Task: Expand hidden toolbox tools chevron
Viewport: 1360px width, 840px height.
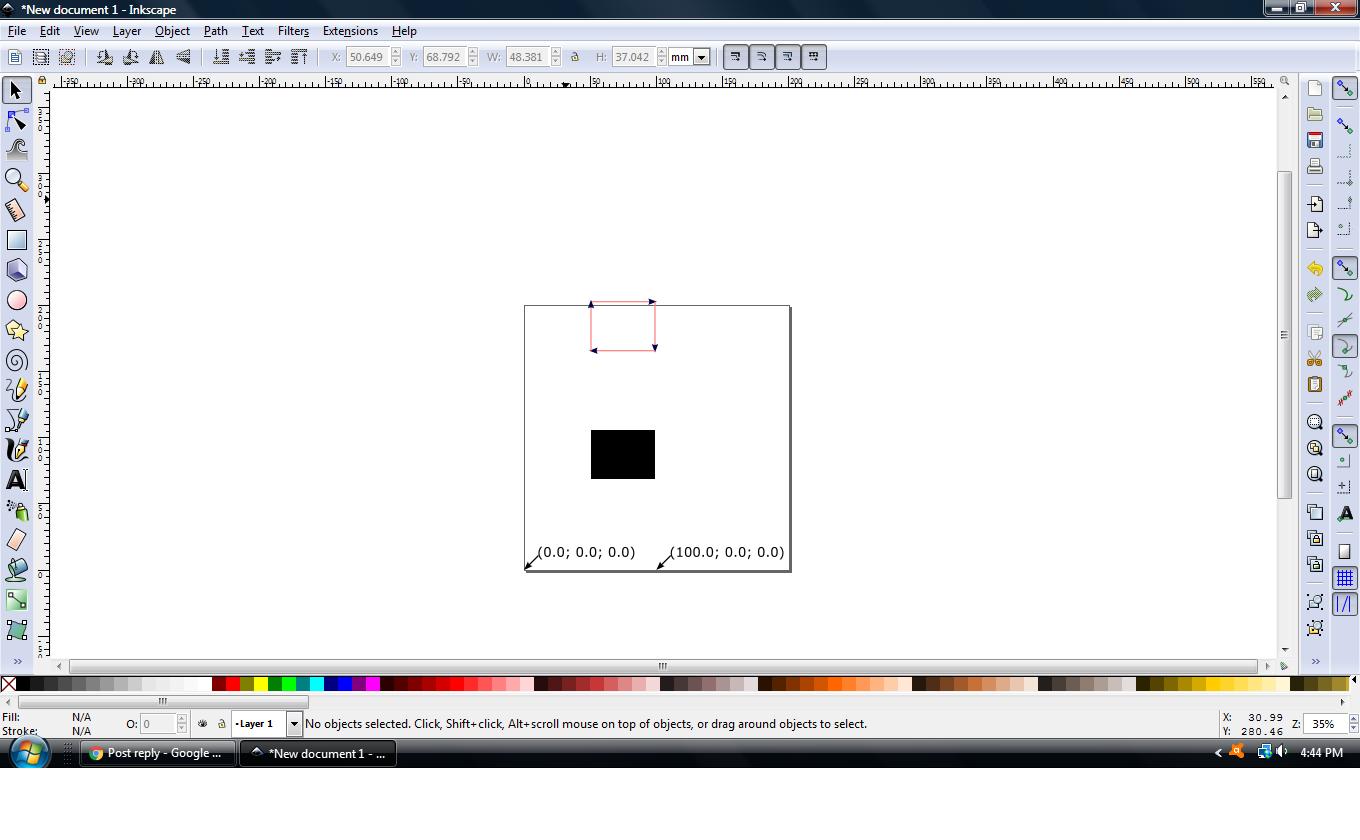Action: tap(17, 661)
